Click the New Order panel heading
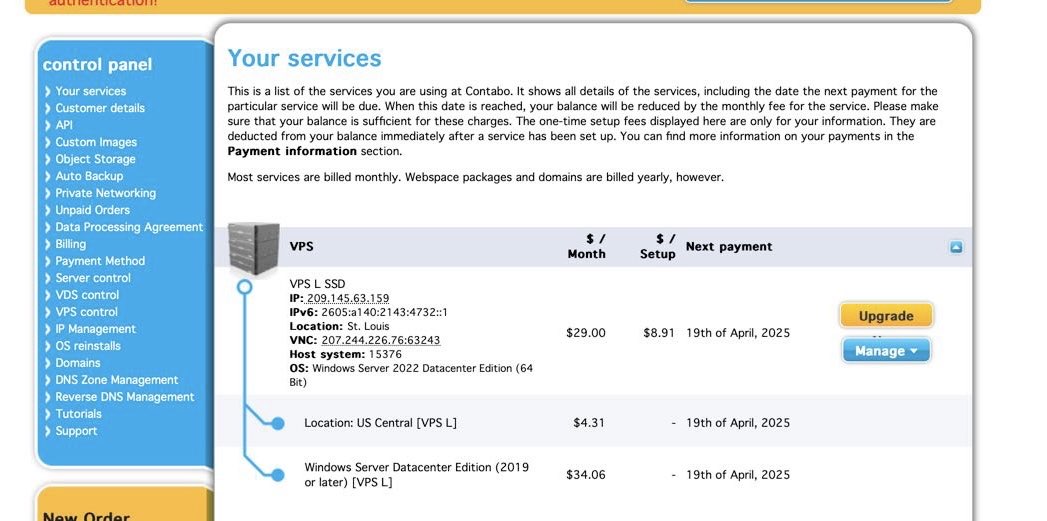This screenshot has height=521, width=1047. [x=86, y=516]
